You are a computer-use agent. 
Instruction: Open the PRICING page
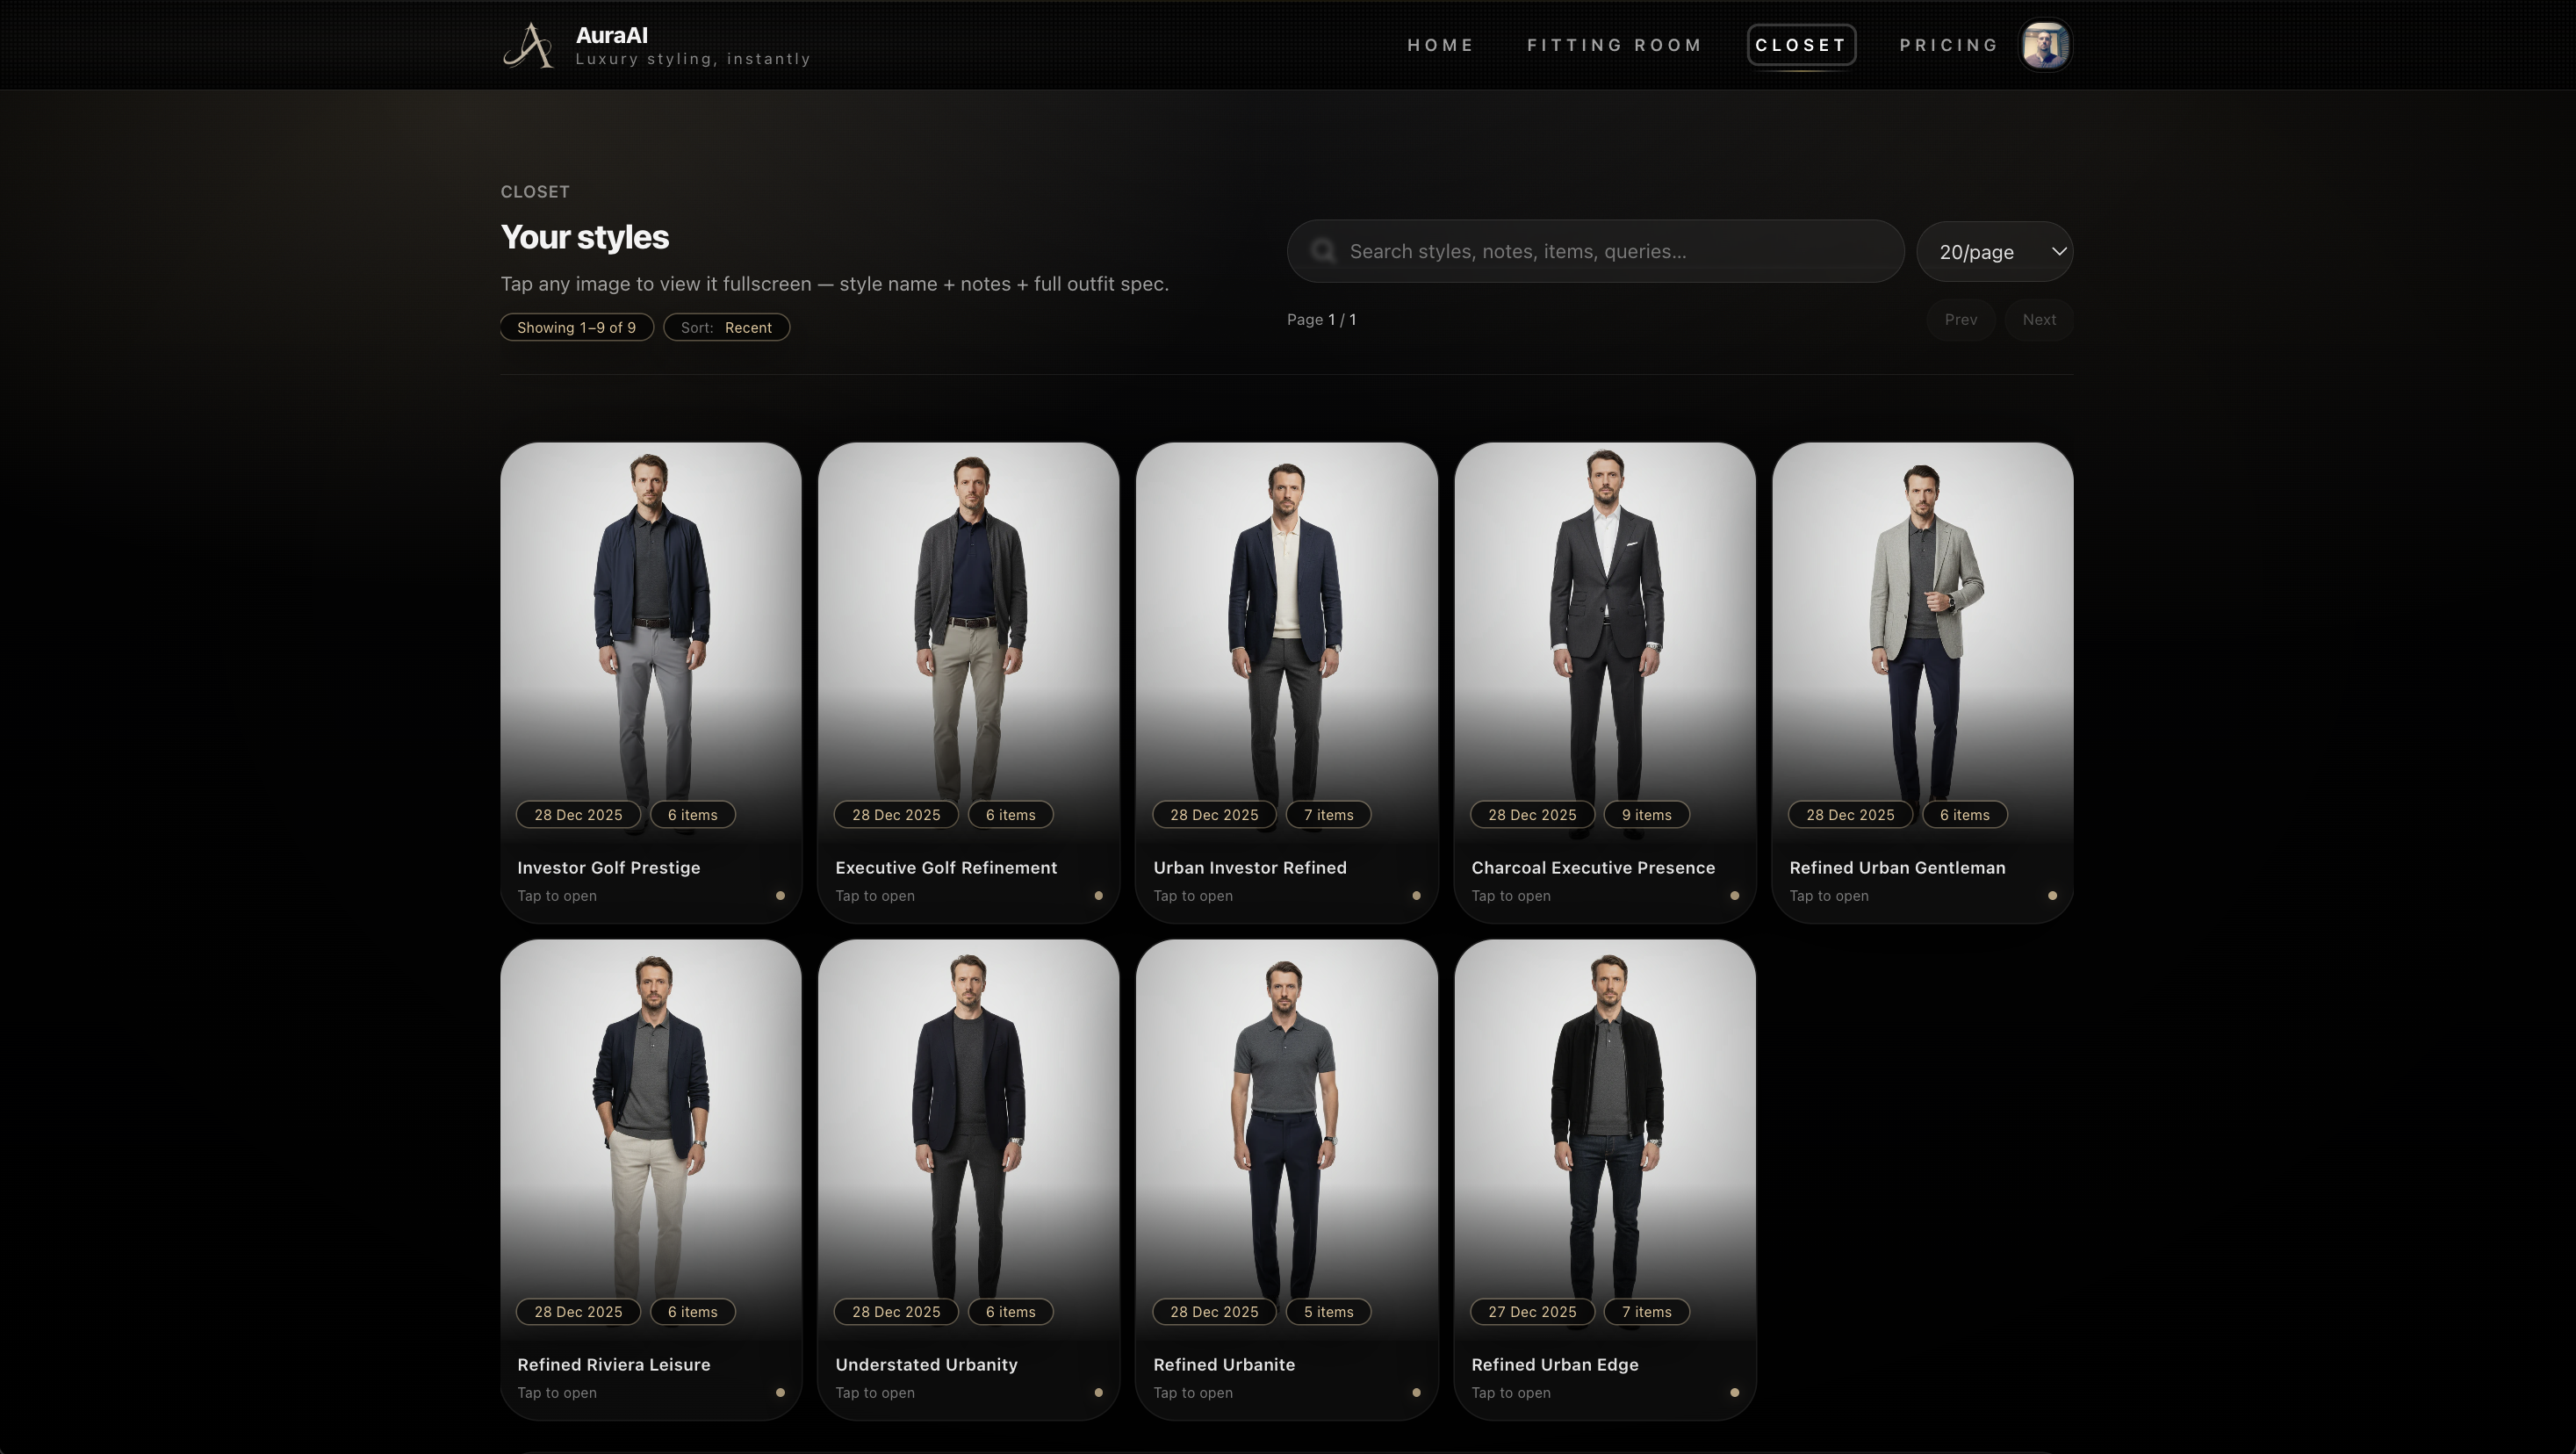(x=1948, y=44)
